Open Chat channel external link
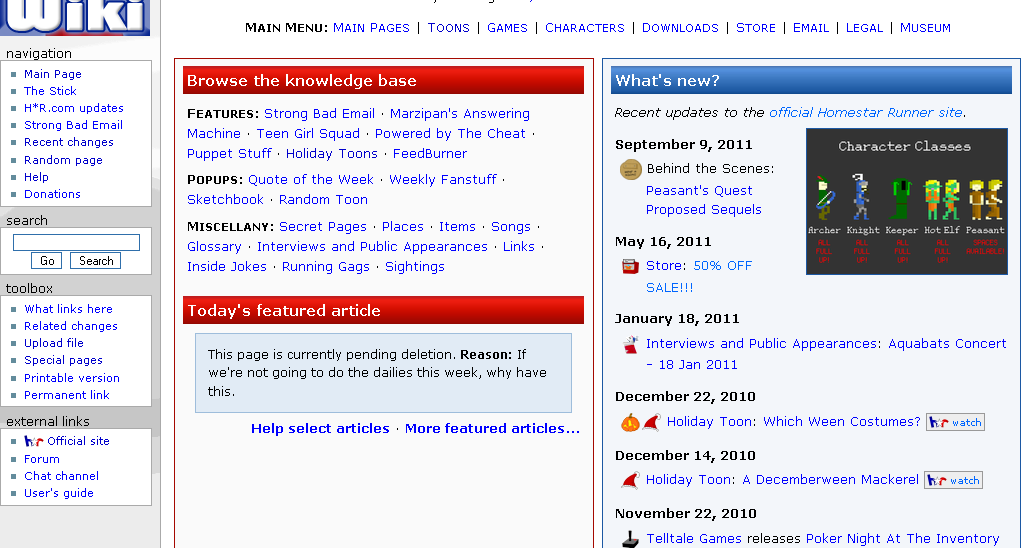The width and height of the screenshot is (1034, 548). [61, 476]
